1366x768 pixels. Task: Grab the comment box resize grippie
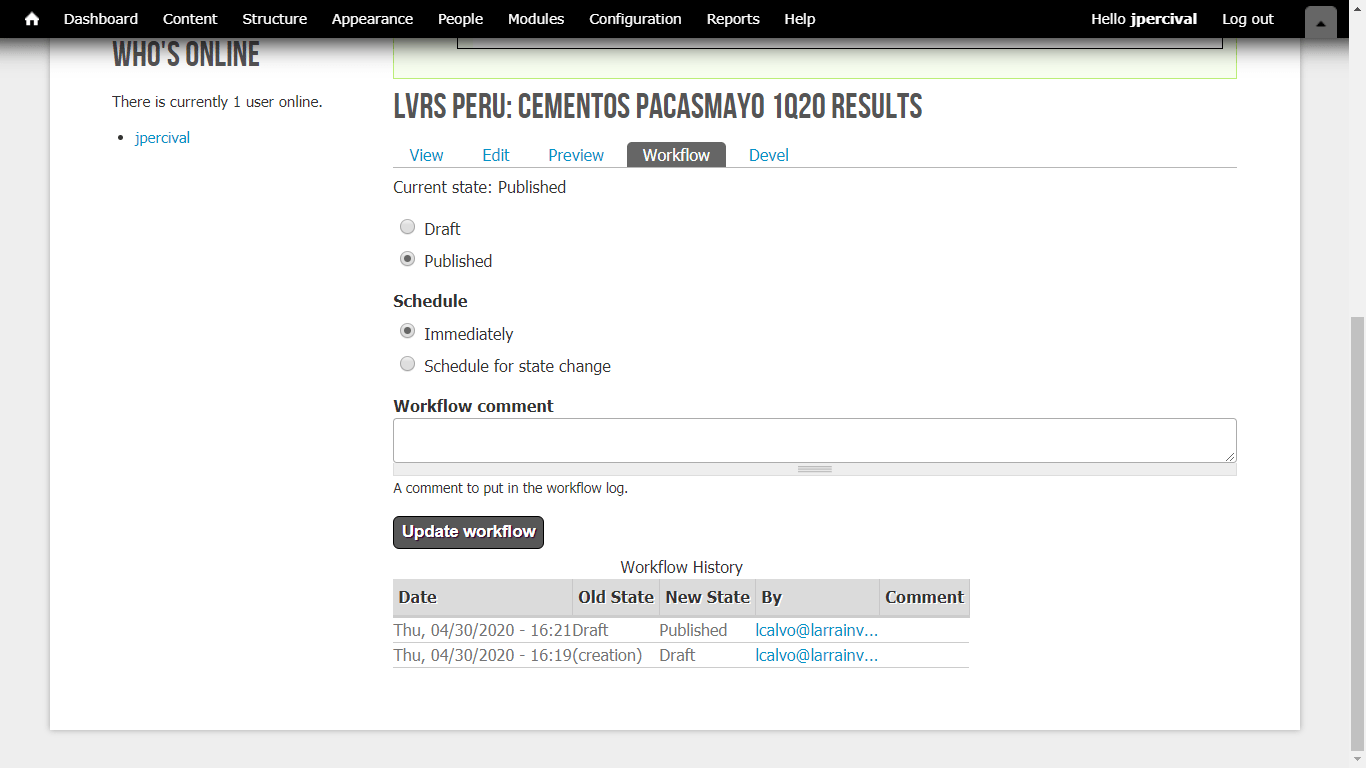(814, 469)
